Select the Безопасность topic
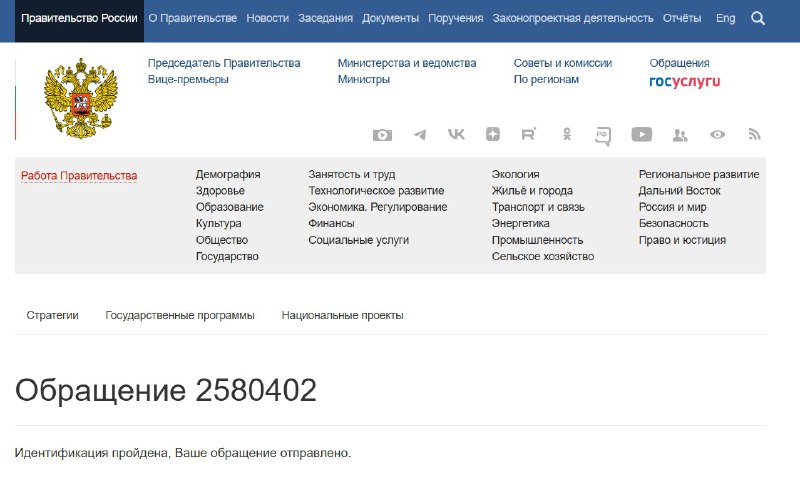Screen dimensions: 800x496 coord(673,224)
